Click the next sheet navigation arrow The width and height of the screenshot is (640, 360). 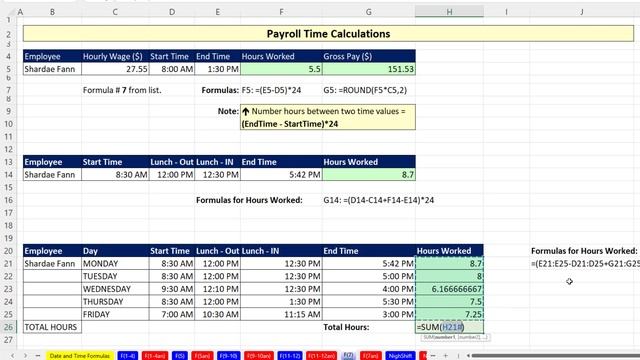tap(25, 356)
